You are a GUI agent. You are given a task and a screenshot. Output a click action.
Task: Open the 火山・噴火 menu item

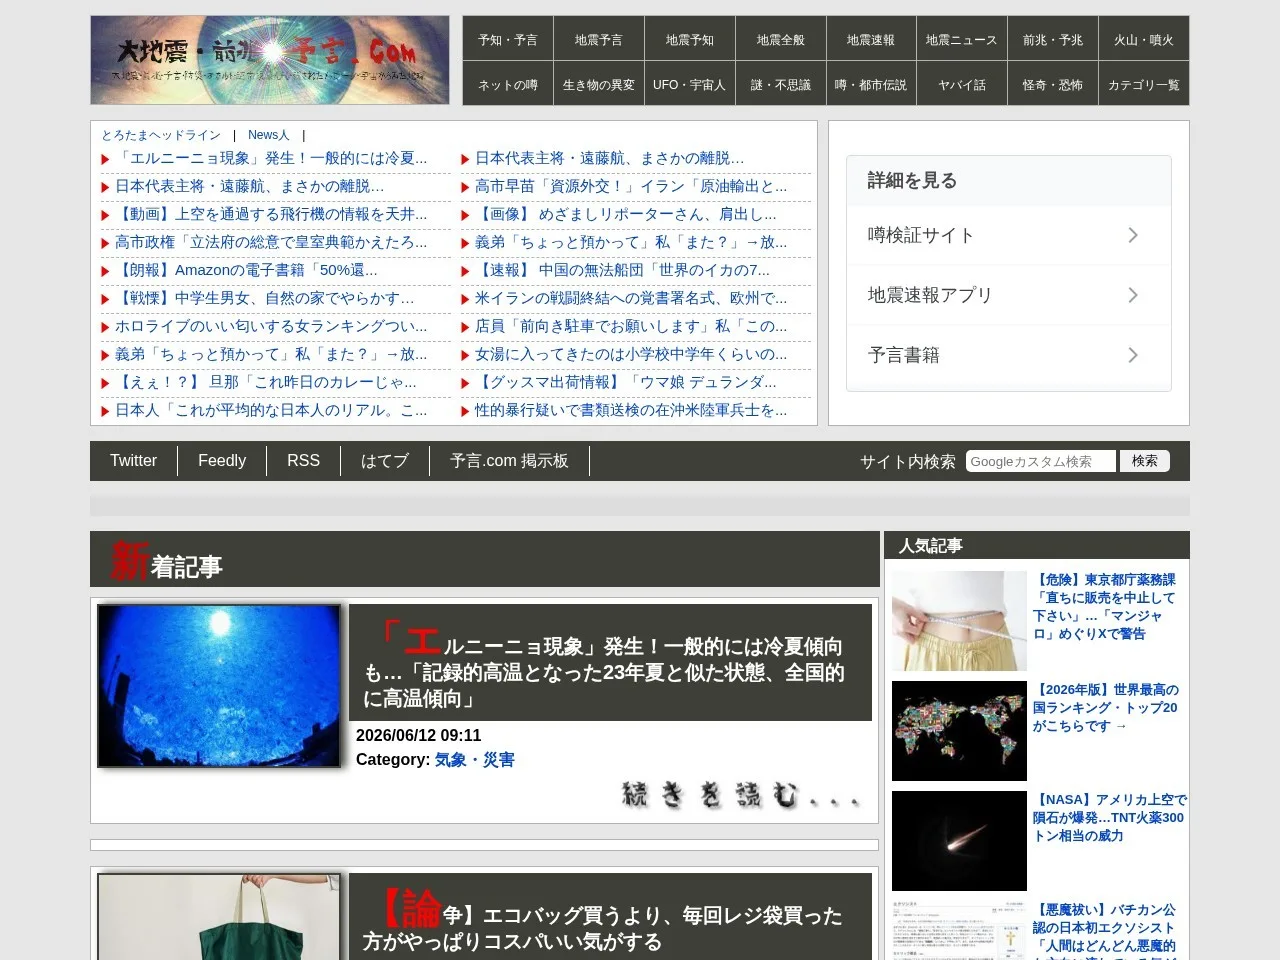(x=1144, y=40)
